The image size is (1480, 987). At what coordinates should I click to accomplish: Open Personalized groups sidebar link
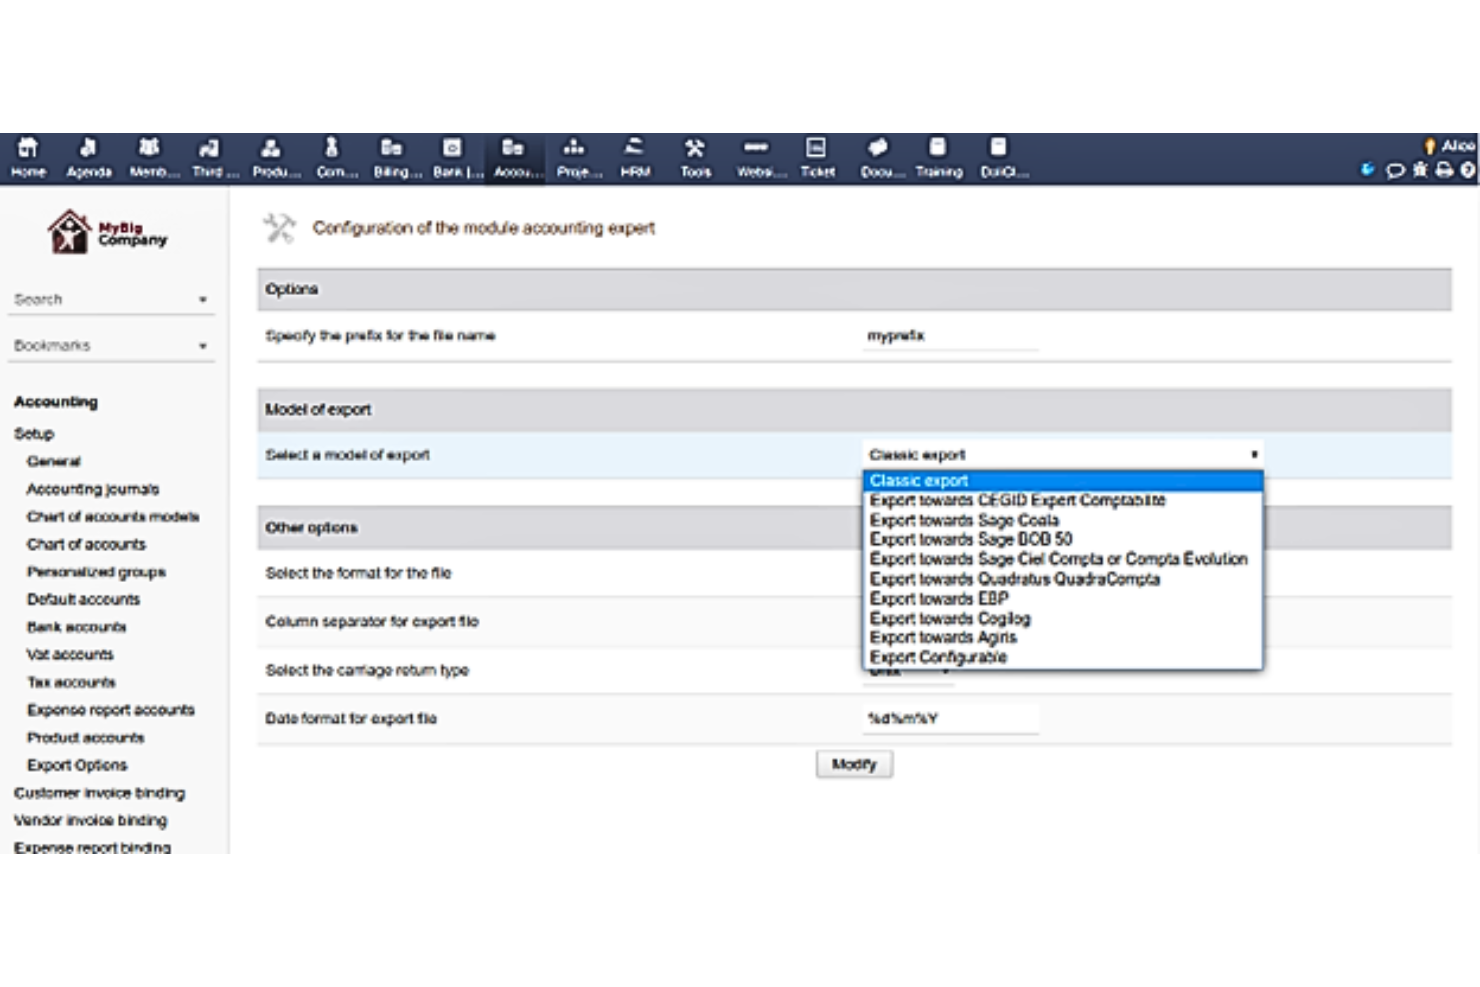click(96, 572)
